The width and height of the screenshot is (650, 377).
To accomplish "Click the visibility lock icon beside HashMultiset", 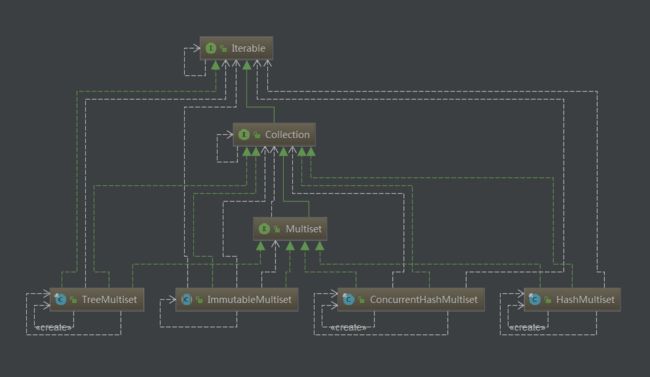I will (x=548, y=299).
